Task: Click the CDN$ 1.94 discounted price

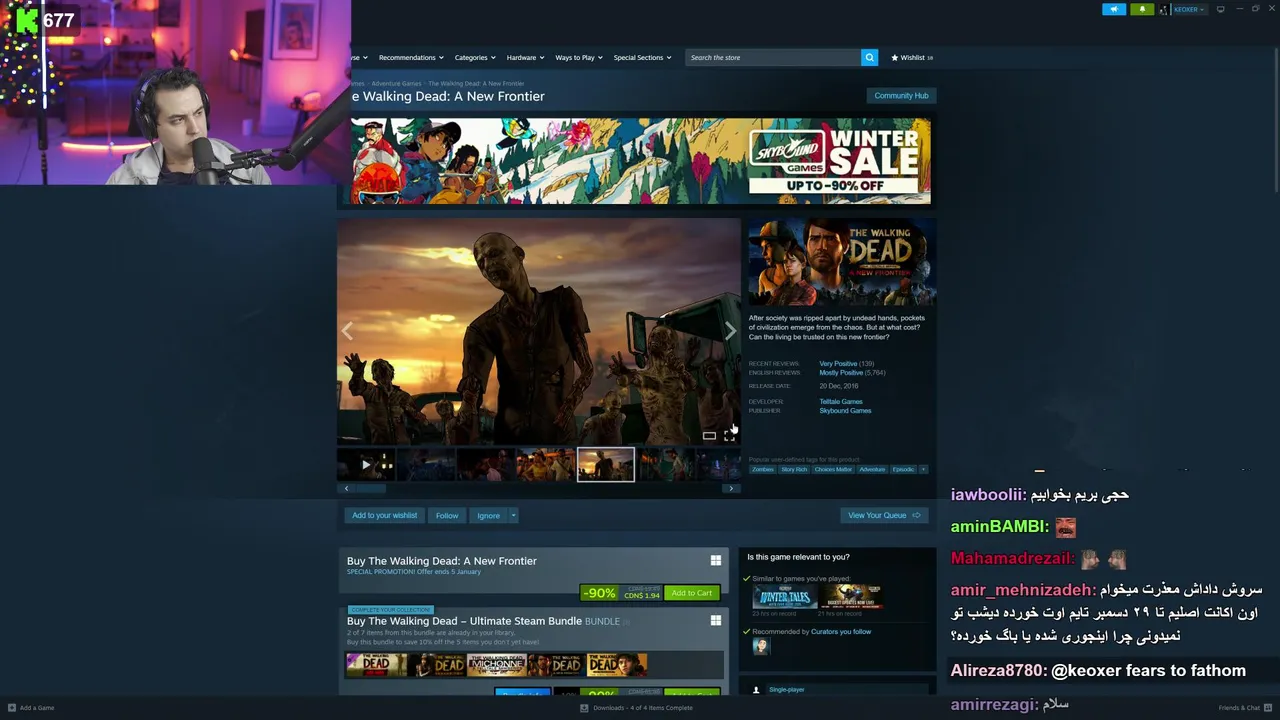Action: [641, 596]
